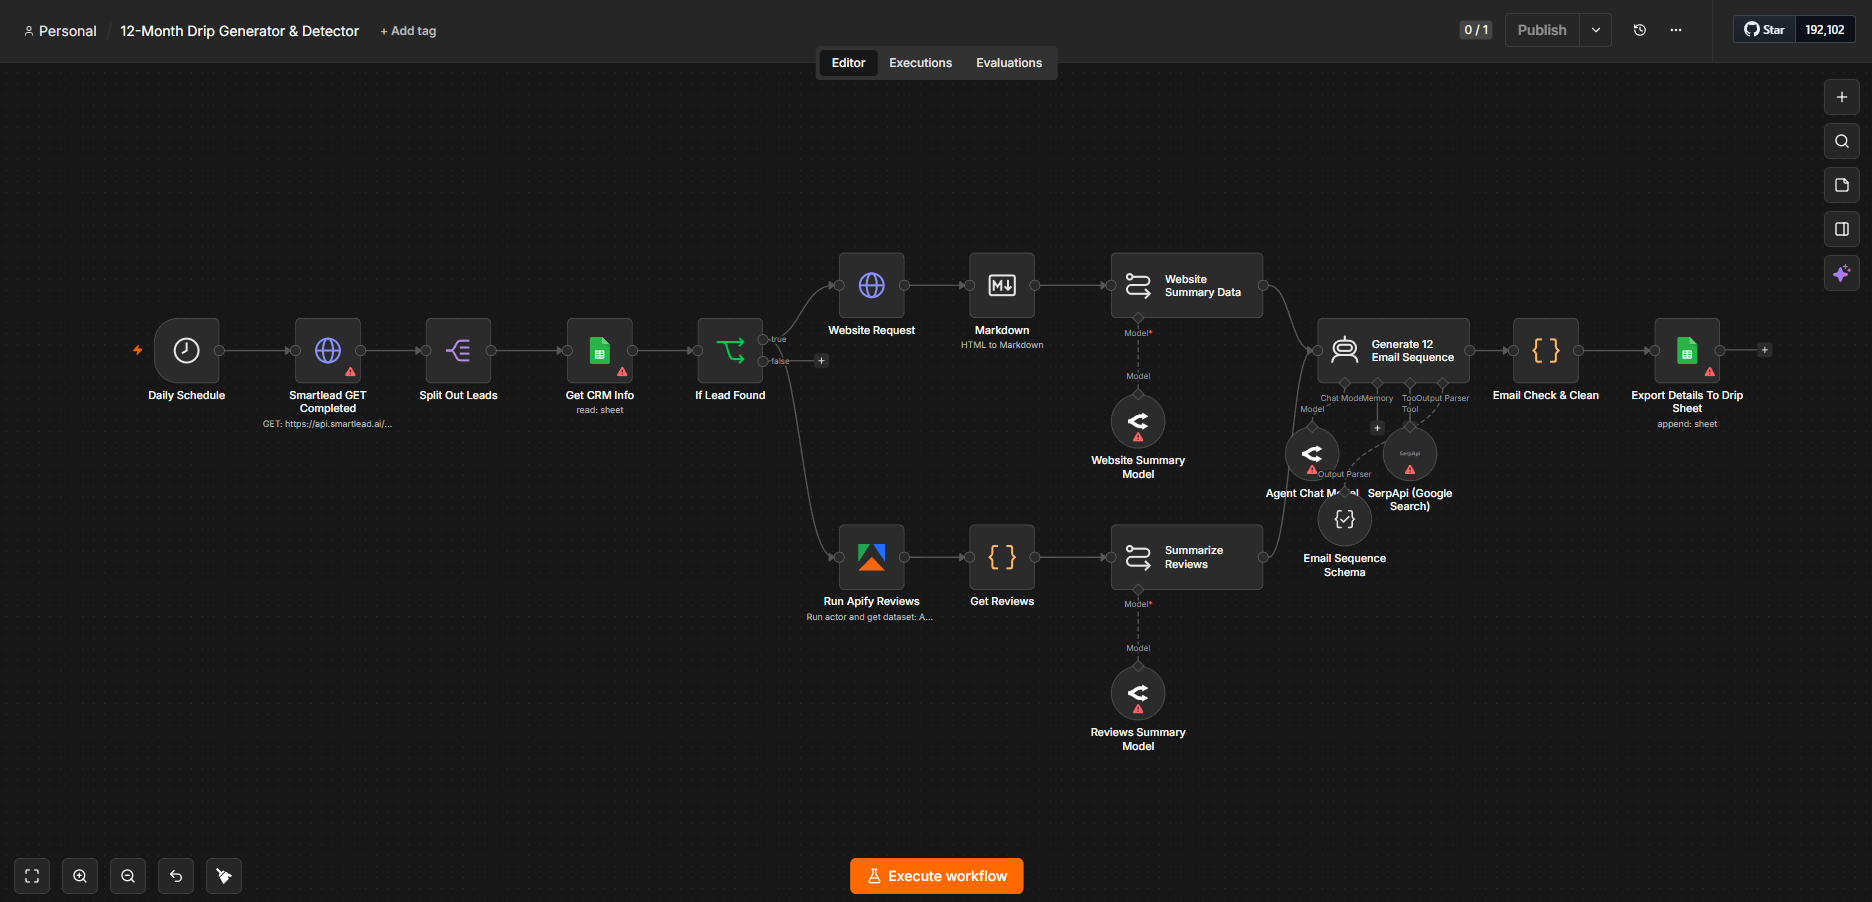Image resolution: width=1872 pixels, height=902 pixels.
Task: Open the GitHub Star button
Action: [x=1764, y=30]
